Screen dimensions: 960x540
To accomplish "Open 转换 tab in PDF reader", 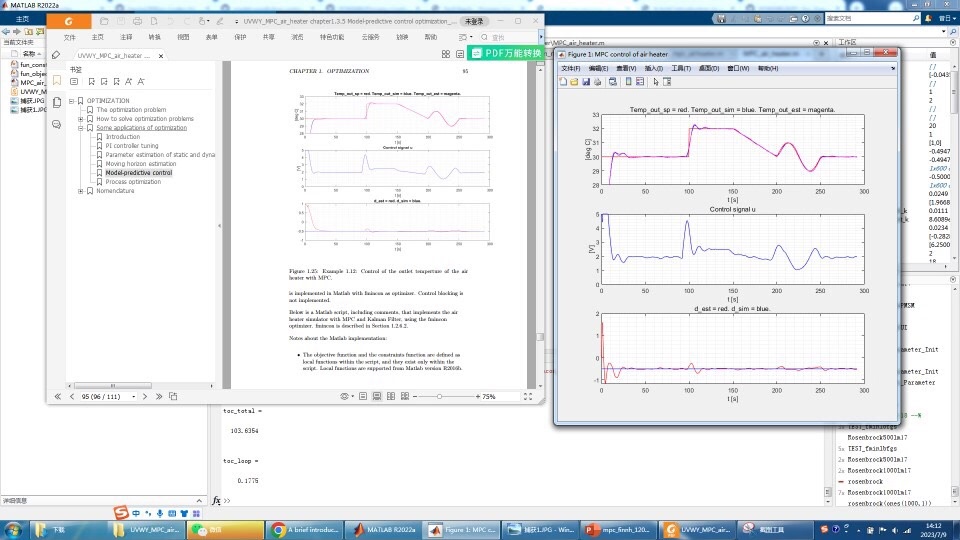I will pyautogui.click(x=155, y=37).
